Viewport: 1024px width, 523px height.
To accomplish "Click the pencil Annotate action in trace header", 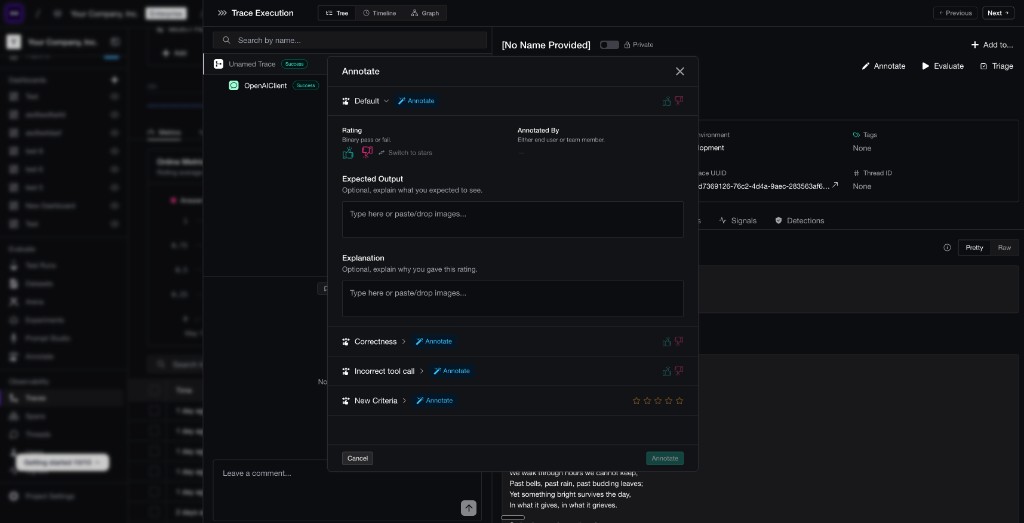I will 884,66.
